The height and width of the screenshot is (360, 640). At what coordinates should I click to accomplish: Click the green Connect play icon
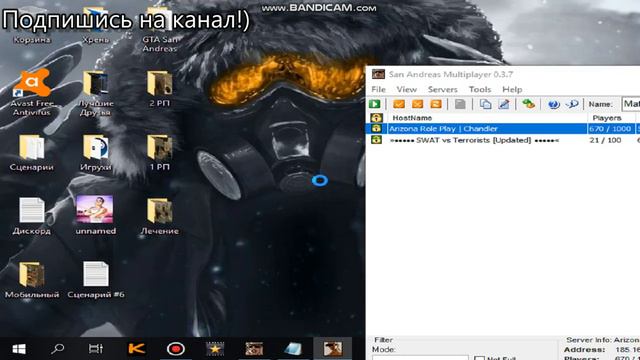pyautogui.click(x=375, y=104)
